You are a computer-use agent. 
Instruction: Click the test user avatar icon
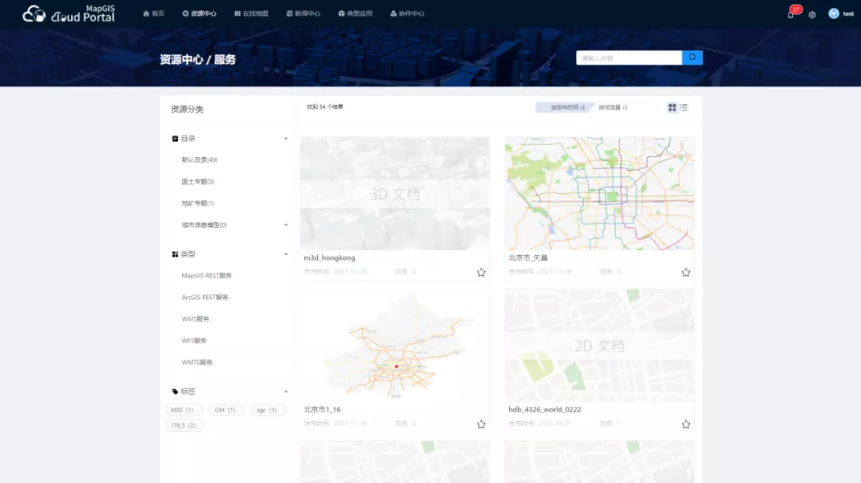click(833, 14)
